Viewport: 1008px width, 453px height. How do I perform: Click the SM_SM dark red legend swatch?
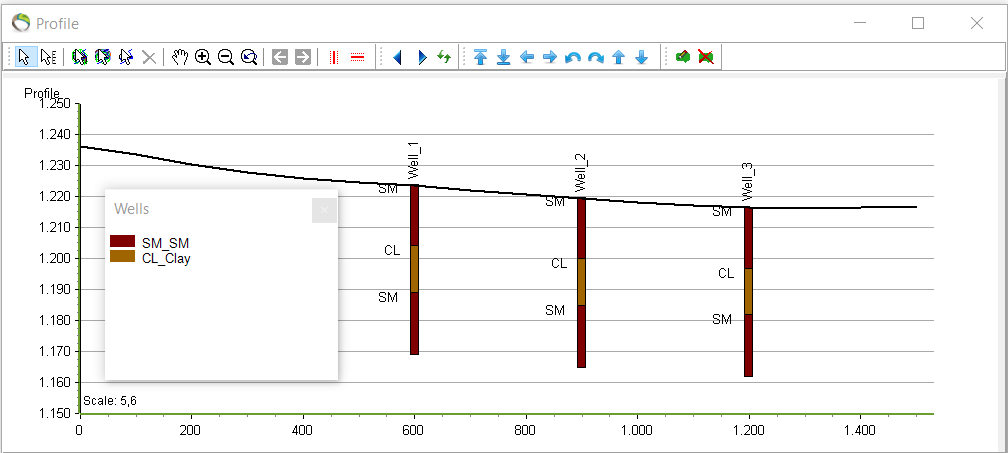[x=122, y=242]
